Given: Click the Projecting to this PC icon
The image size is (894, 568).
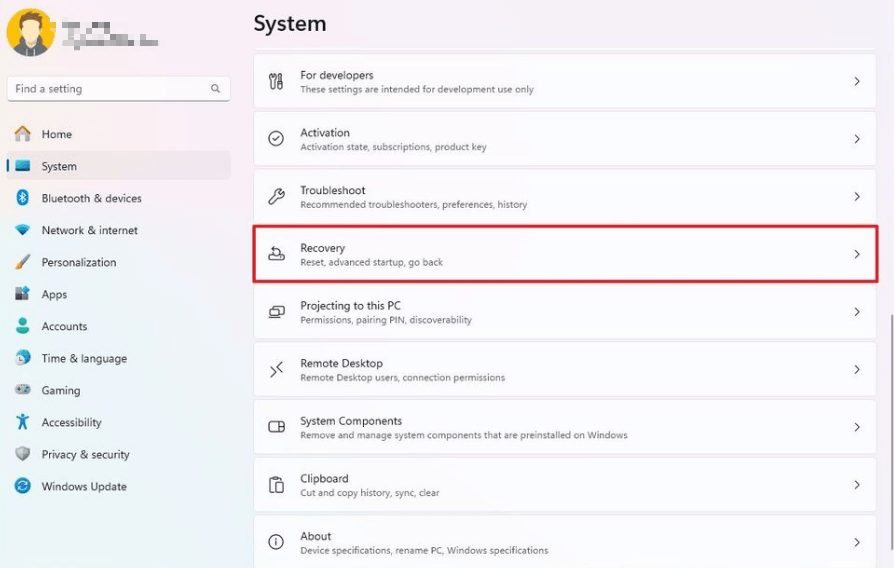Looking at the screenshot, I should coord(276,312).
